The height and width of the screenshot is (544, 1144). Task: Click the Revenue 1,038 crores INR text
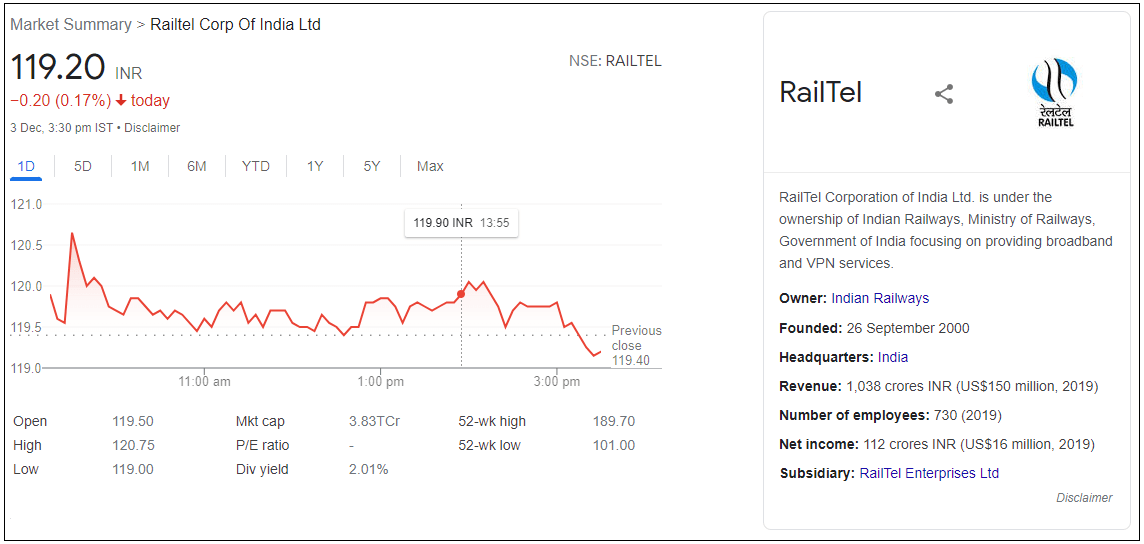(x=939, y=386)
